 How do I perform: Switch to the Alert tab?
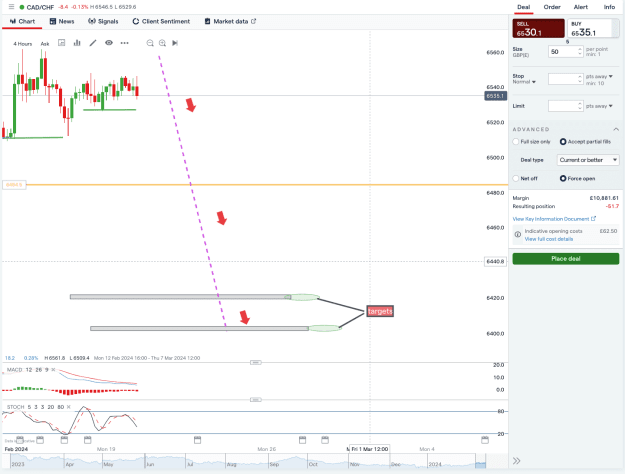point(580,7)
